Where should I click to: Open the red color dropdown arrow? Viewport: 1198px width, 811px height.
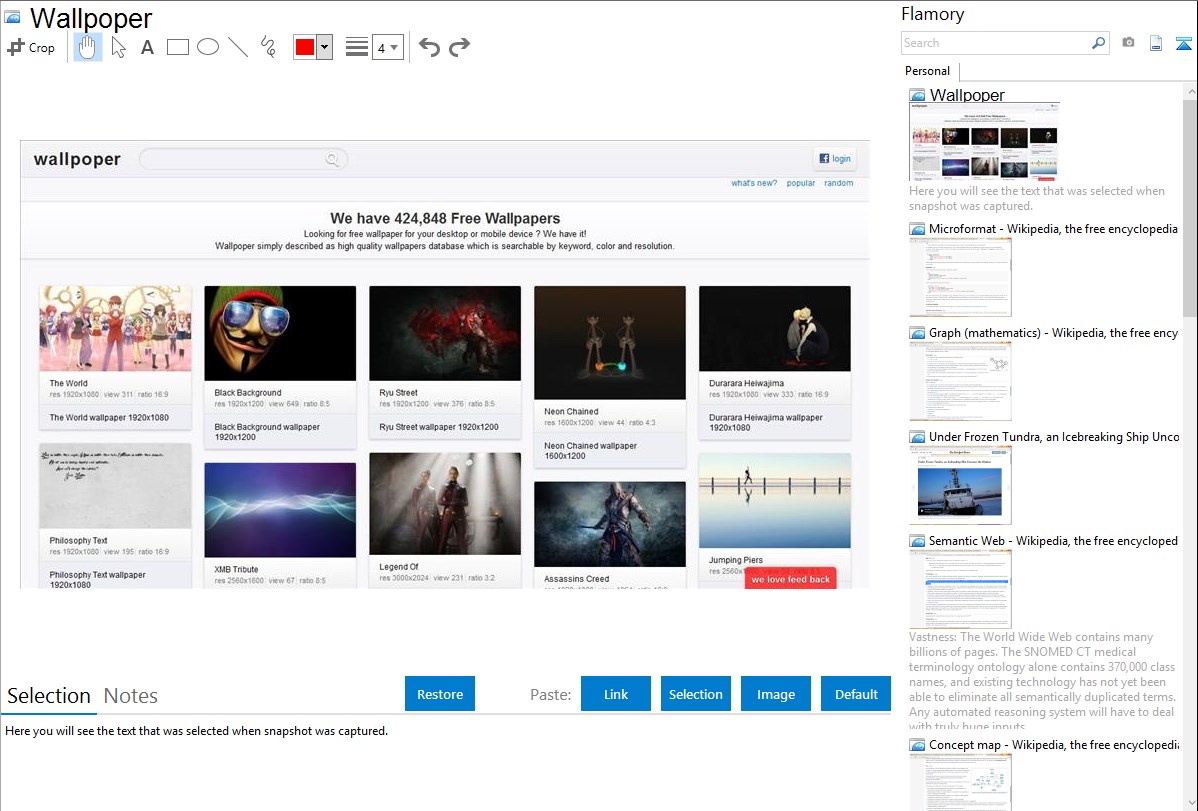324,47
